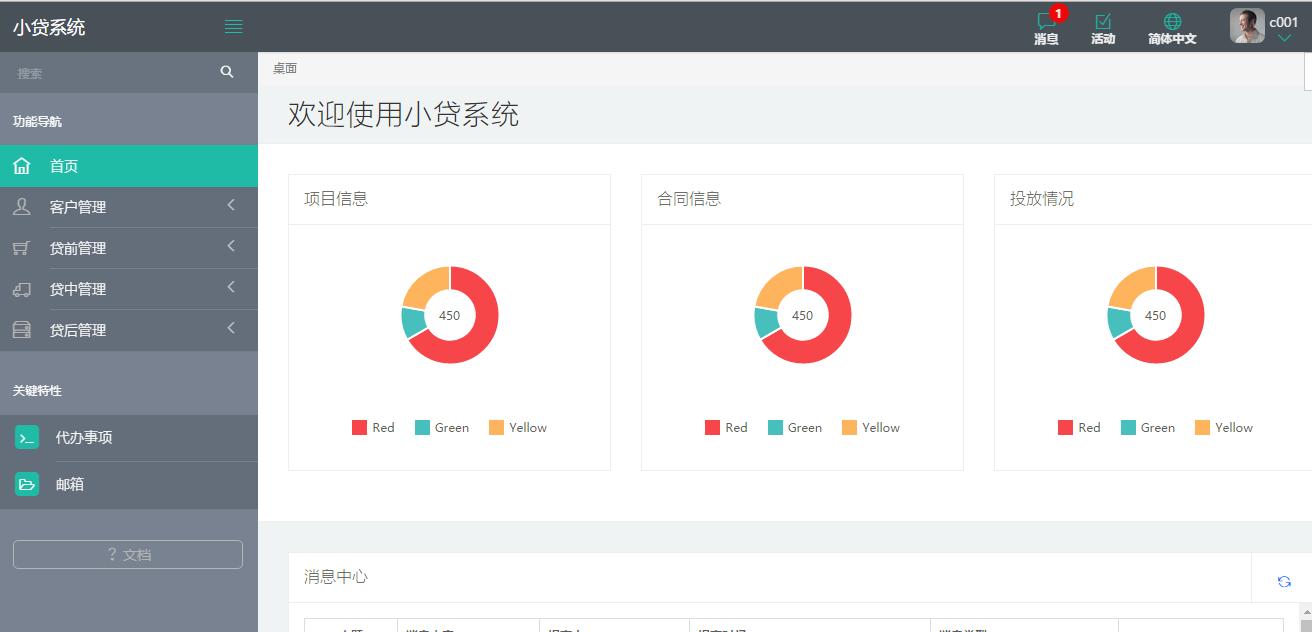Toggle Red legend in 项目信息 chart
The image size is (1312, 632).
pos(373,427)
